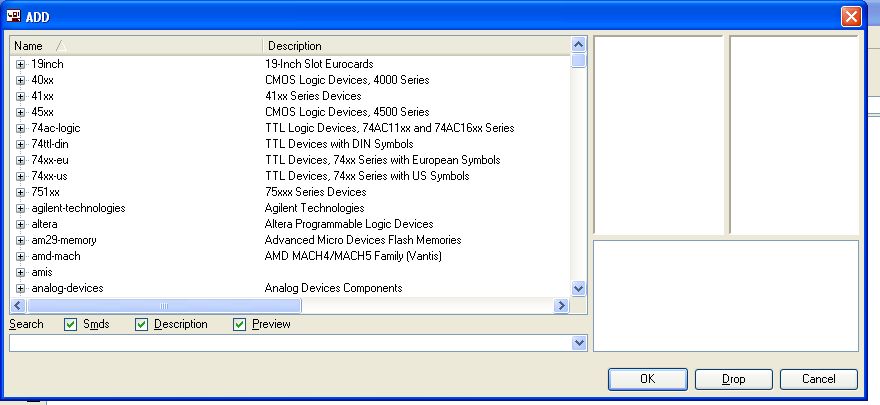Screen dimensions: 880x405
Task: Disable the Preview checkbox
Action: point(240,324)
